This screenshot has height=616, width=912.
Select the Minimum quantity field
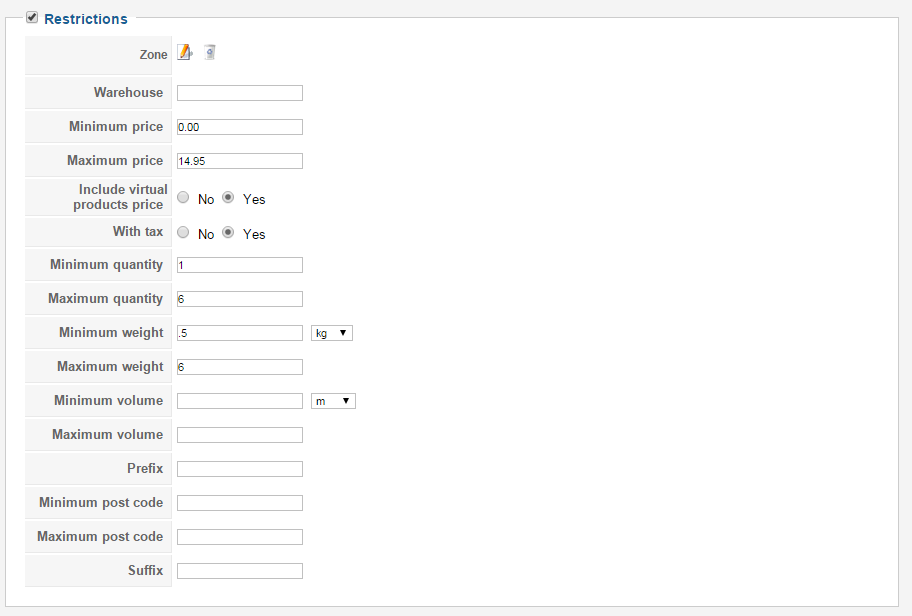click(240, 265)
